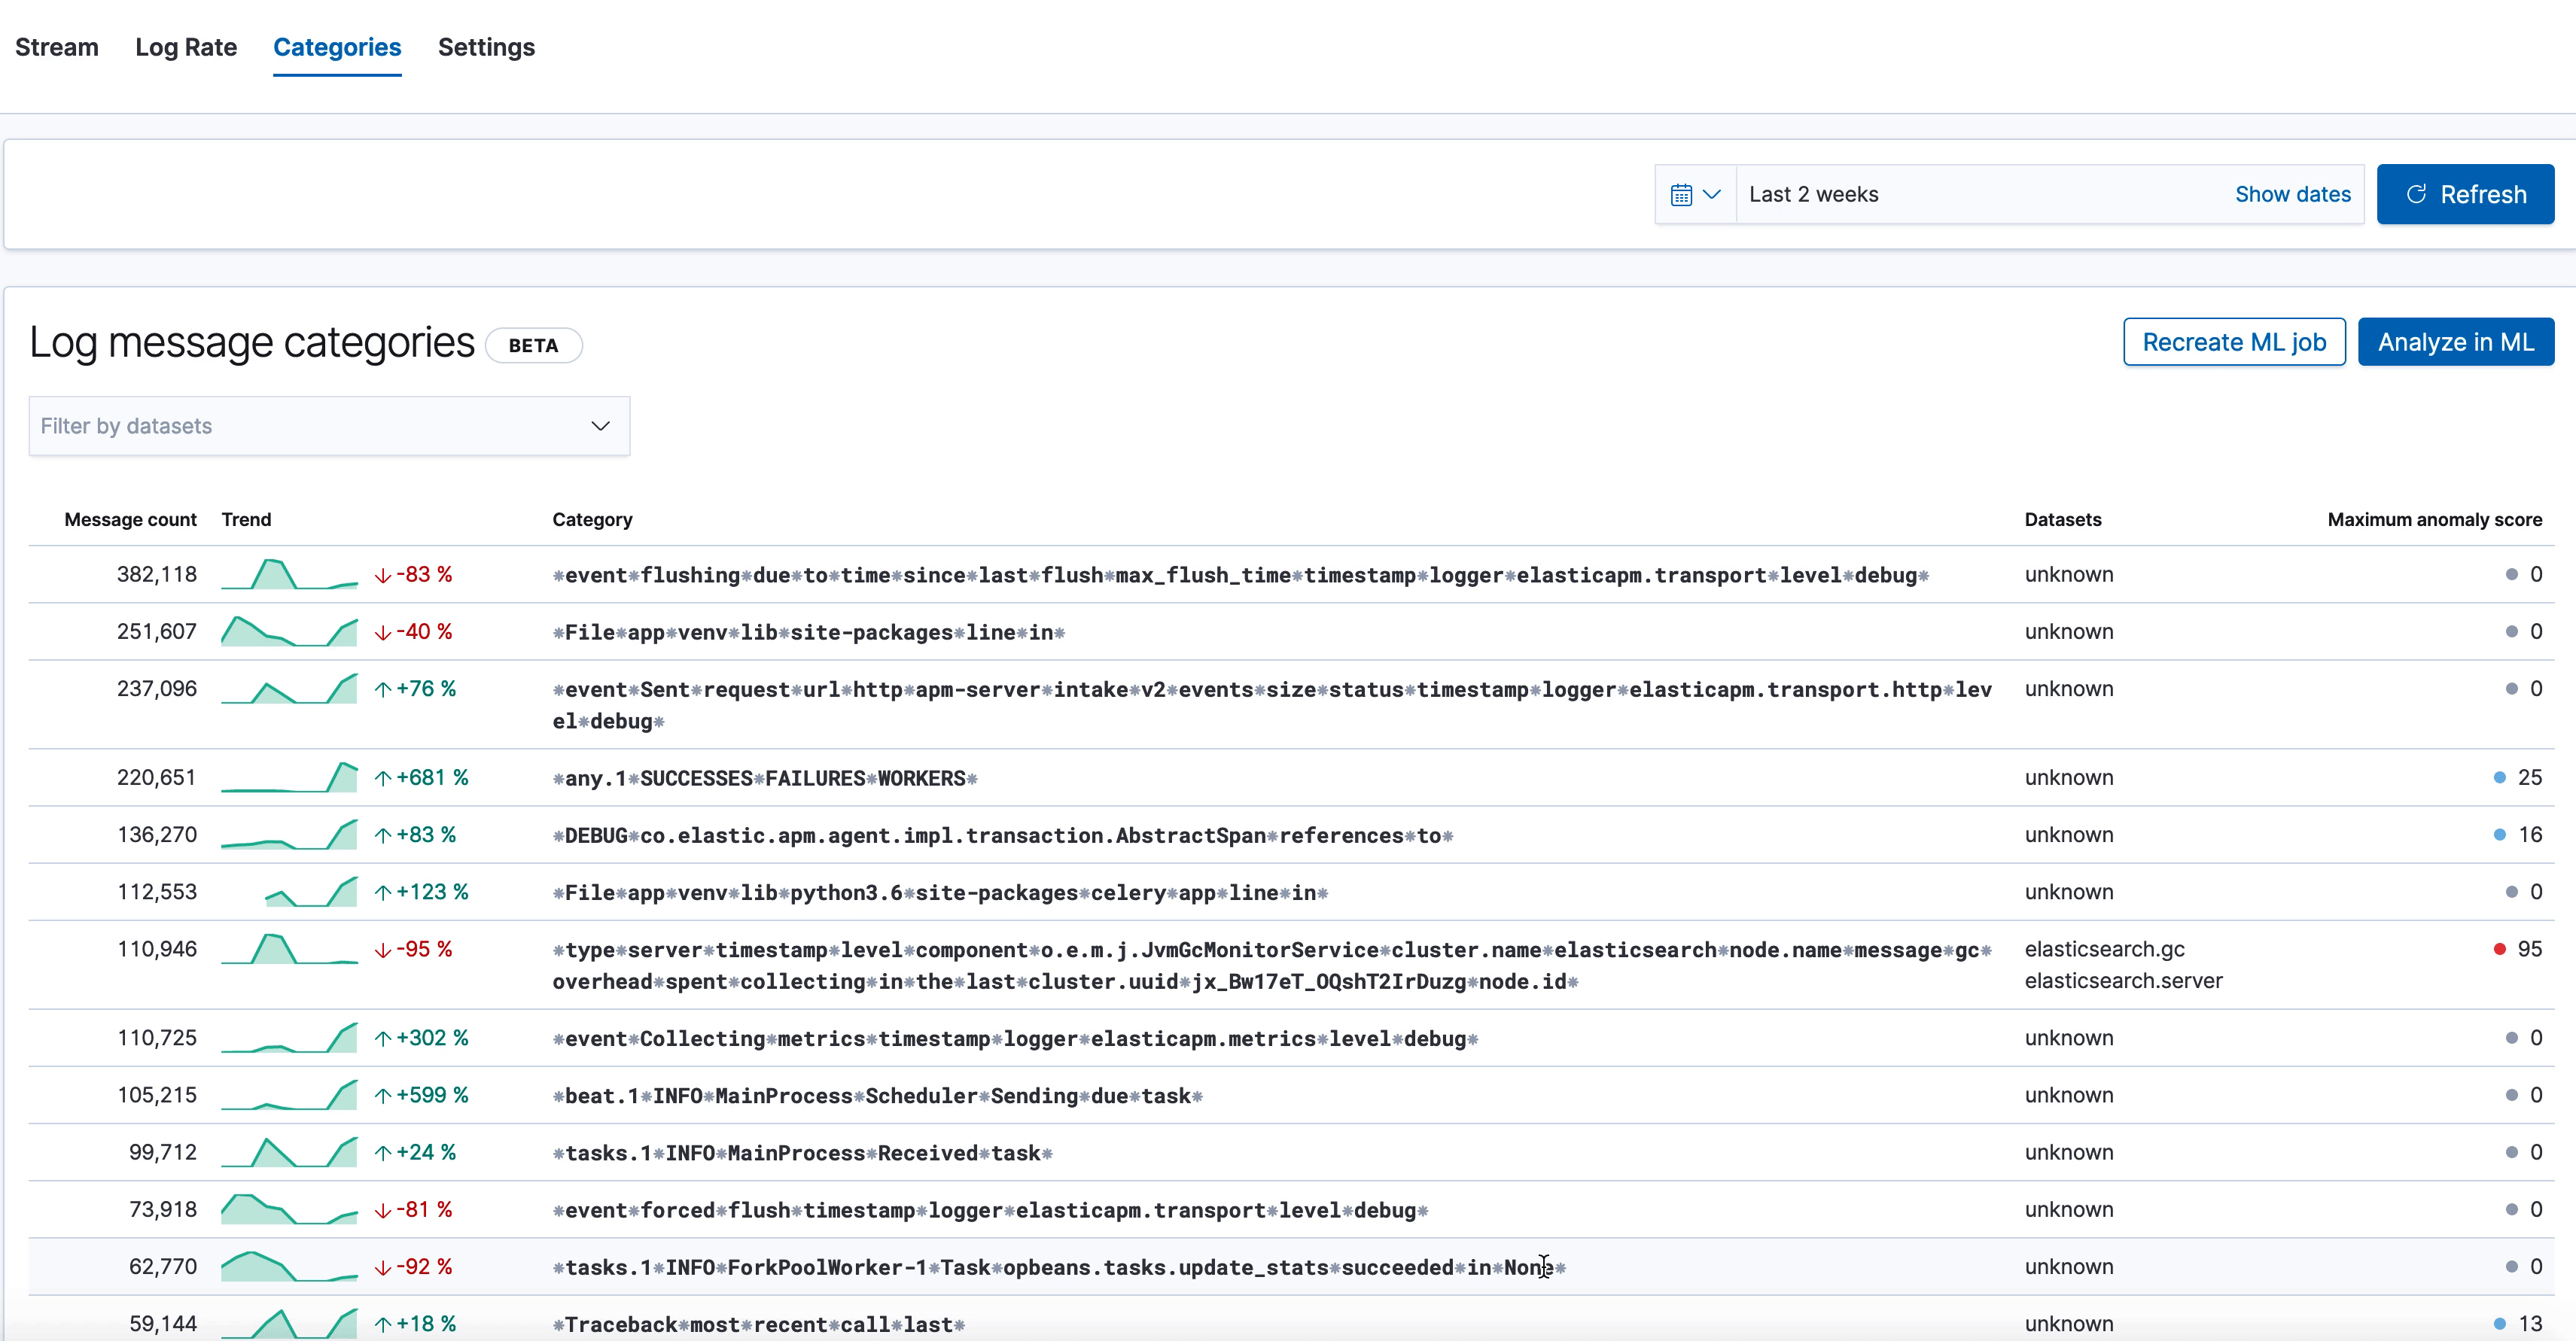Click the Settings navigation tab
This screenshot has height=1341, width=2576.
[486, 47]
